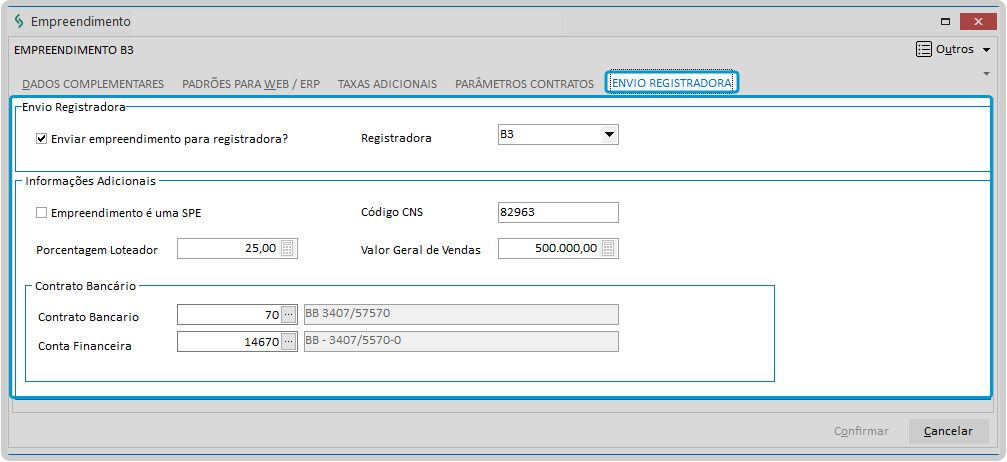
Task: Open the Padrões para Web / ERP tab
Action: point(251,84)
